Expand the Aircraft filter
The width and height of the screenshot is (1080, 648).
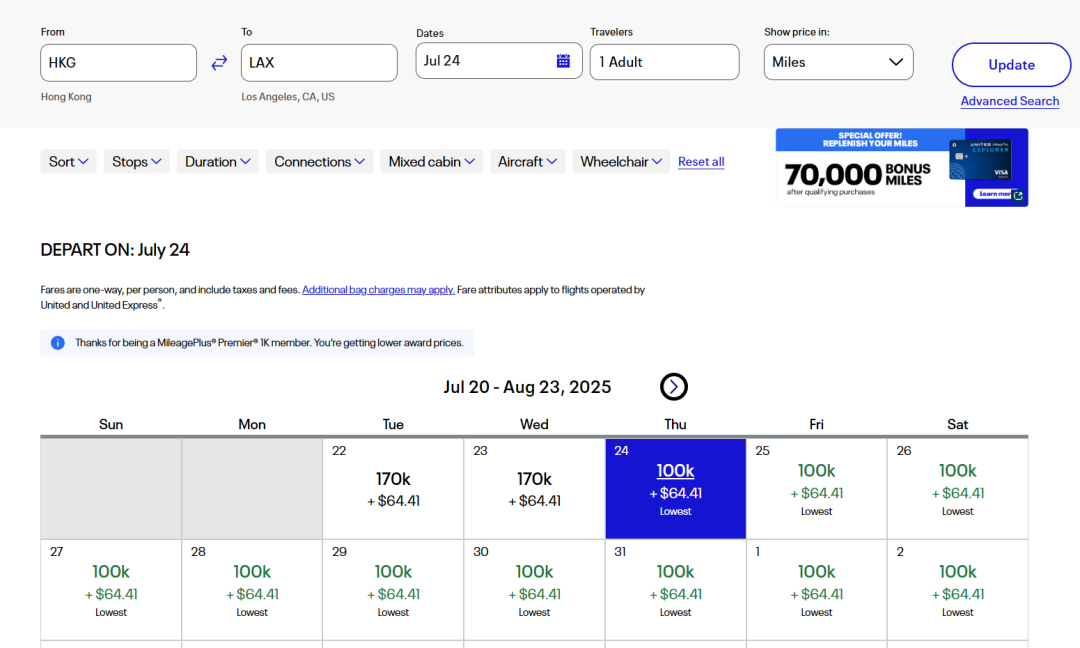tap(527, 162)
